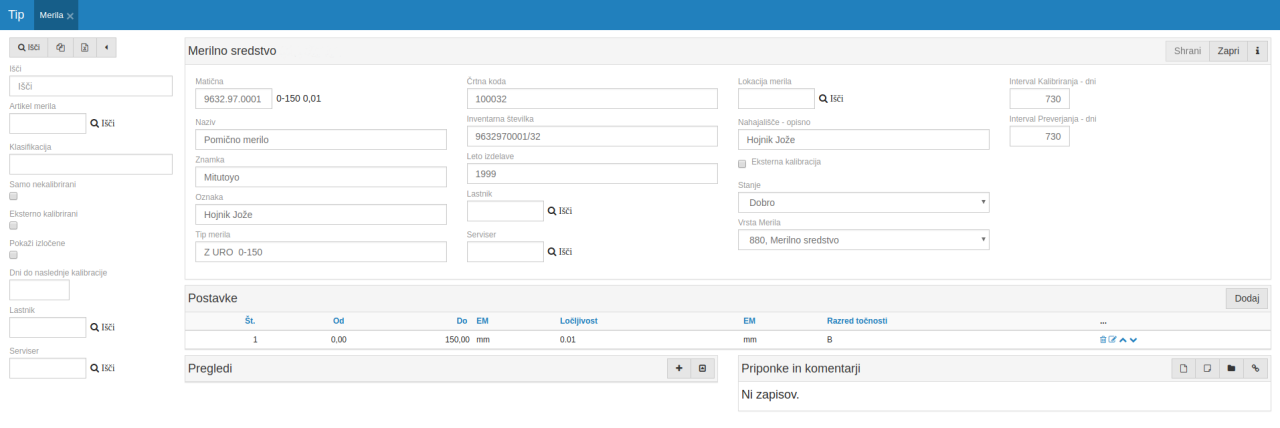Click link icon in Priponke in komentarji
This screenshot has width=1280, height=428.
click(1255, 369)
